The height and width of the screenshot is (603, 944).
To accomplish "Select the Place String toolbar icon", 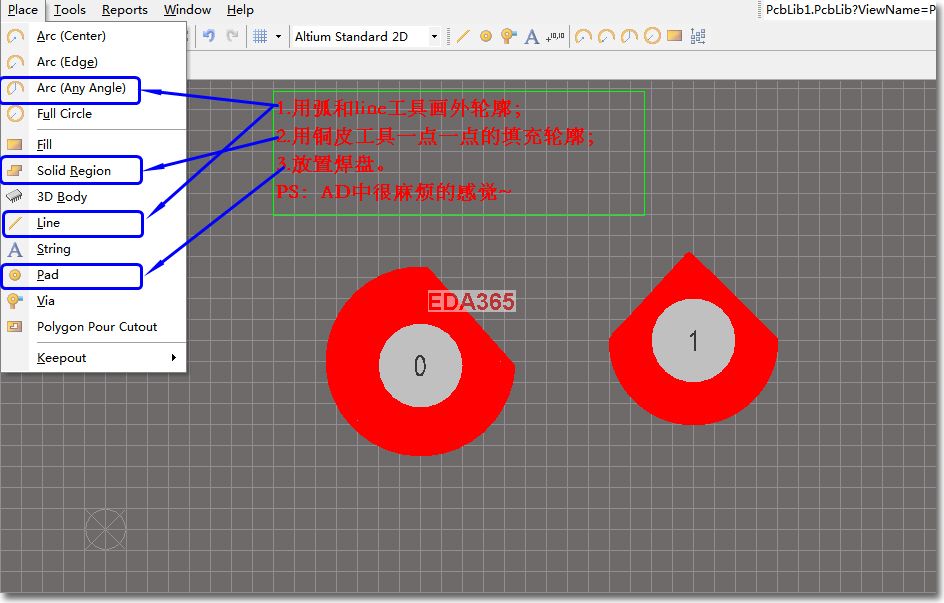I will [x=532, y=37].
